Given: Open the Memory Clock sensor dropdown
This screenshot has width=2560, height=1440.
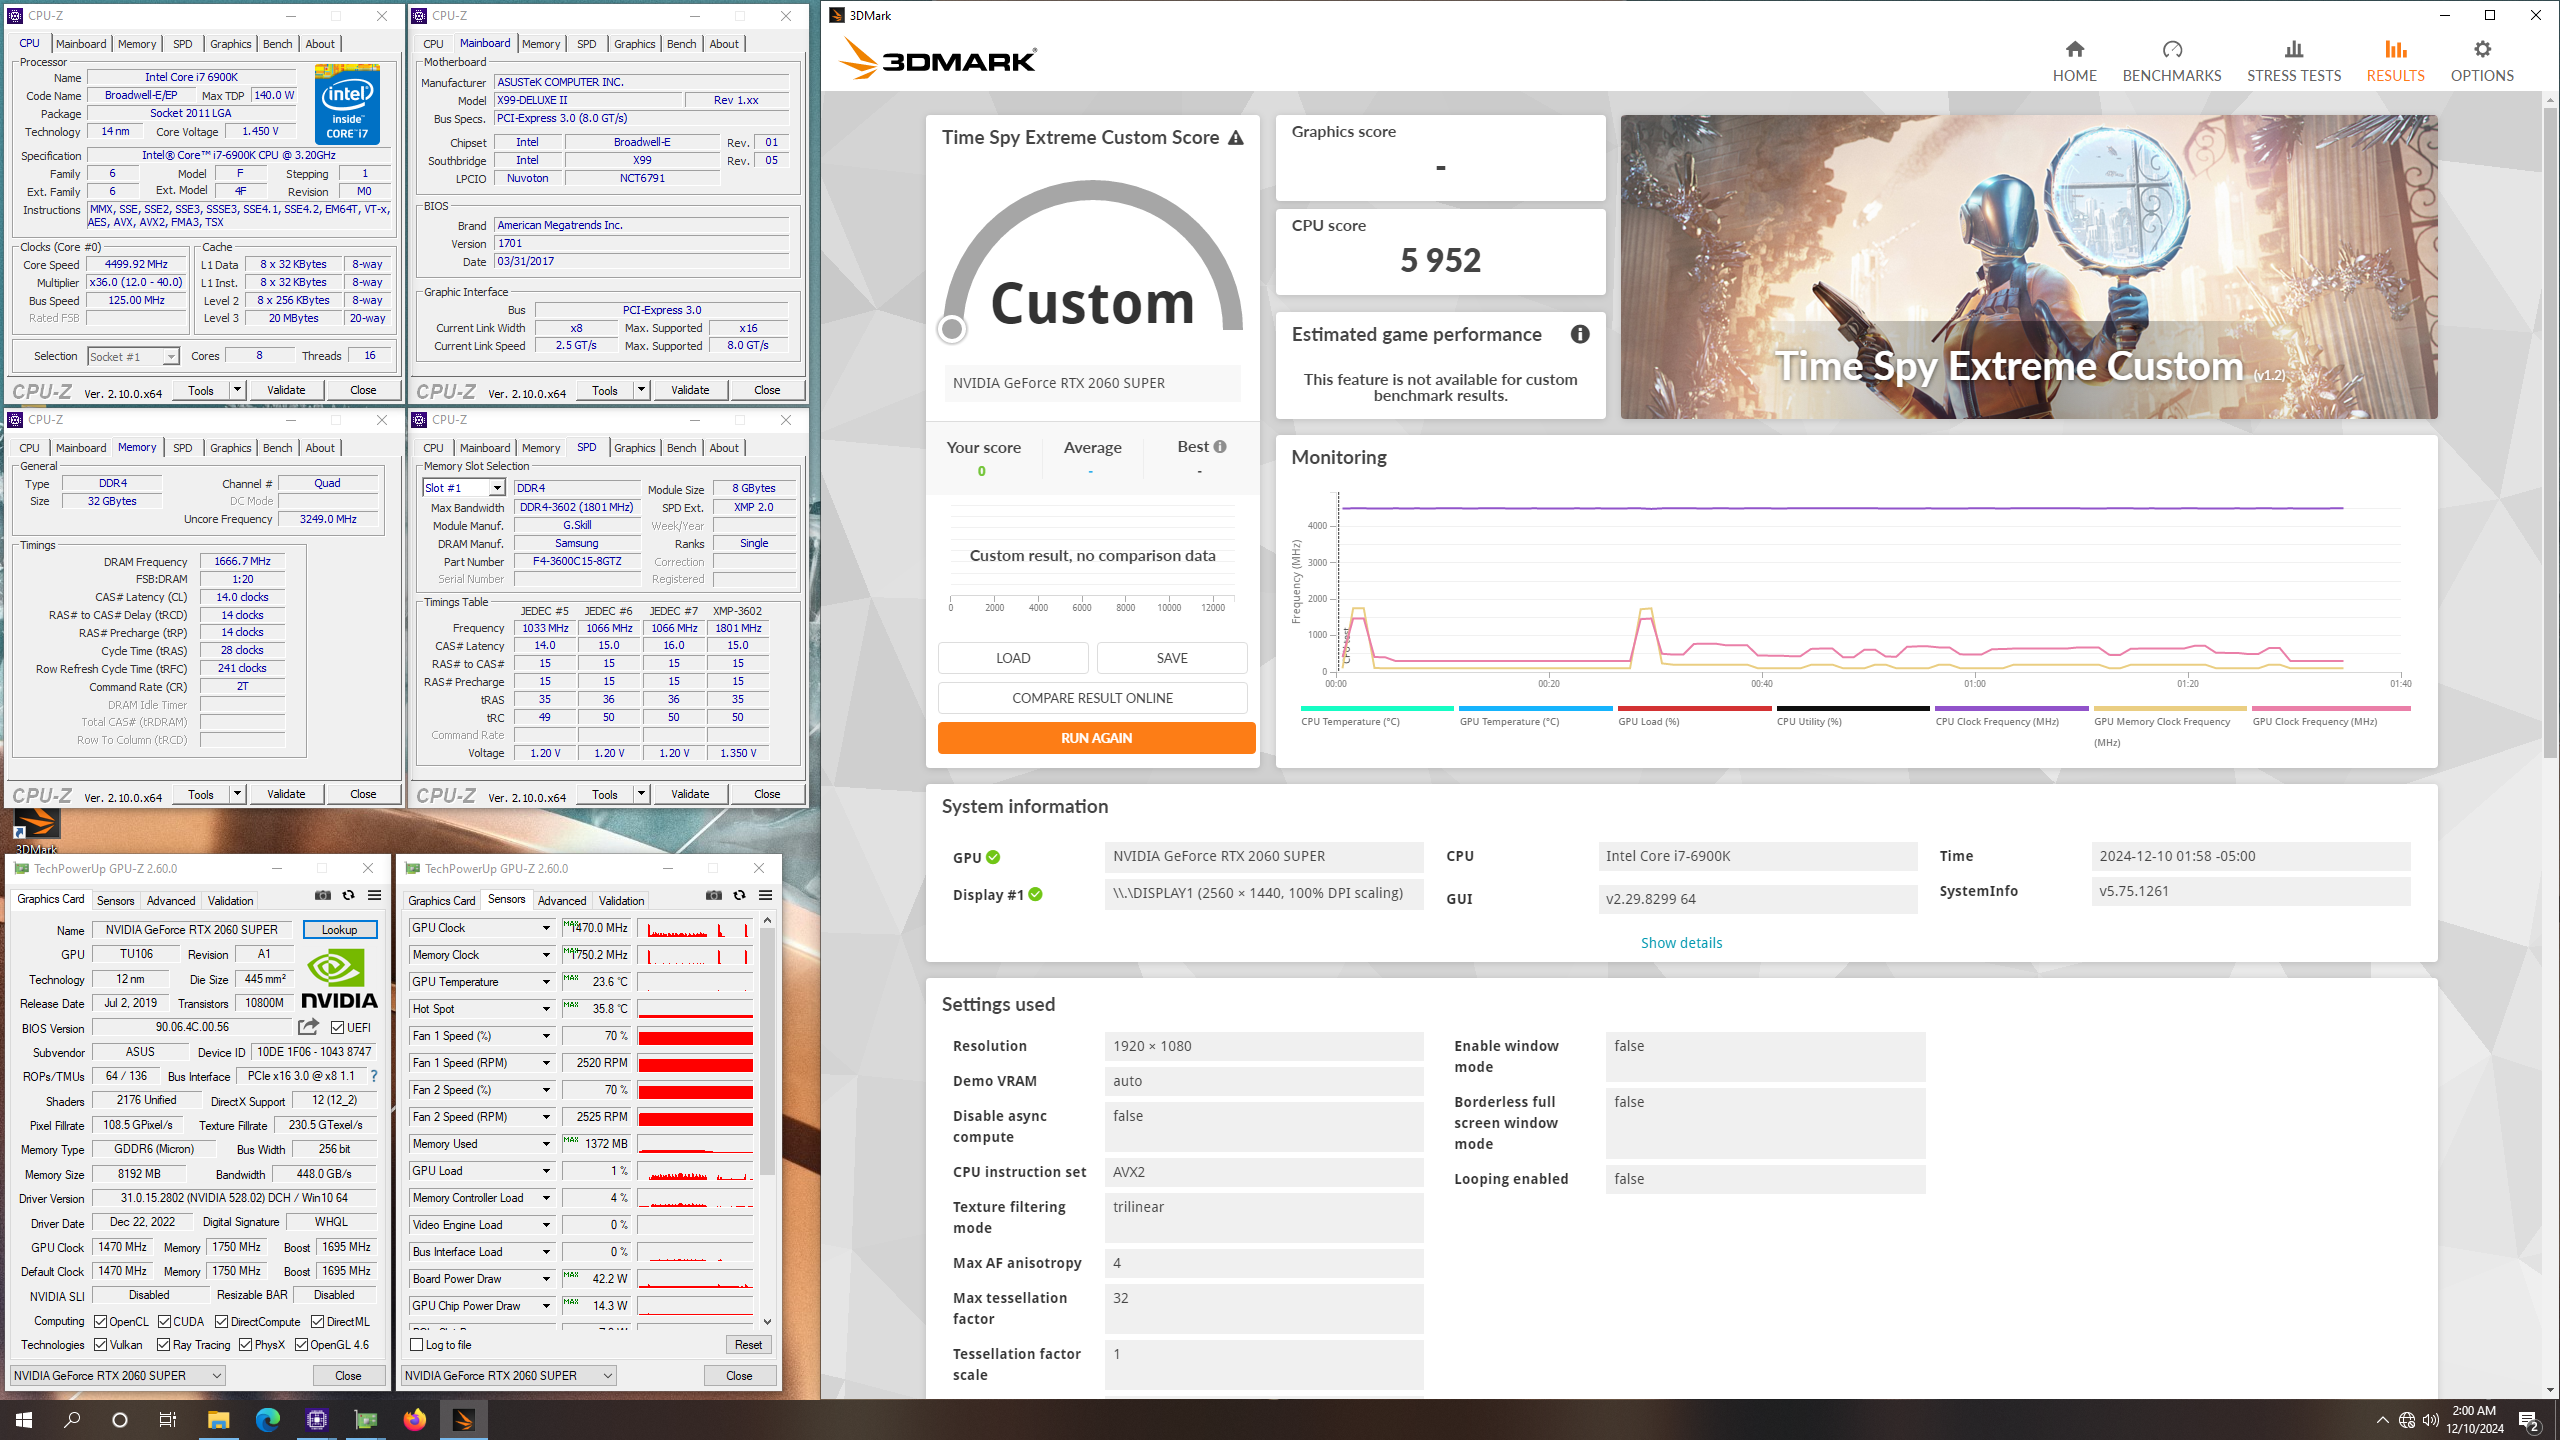Looking at the screenshot, I should tap(546, 955).
